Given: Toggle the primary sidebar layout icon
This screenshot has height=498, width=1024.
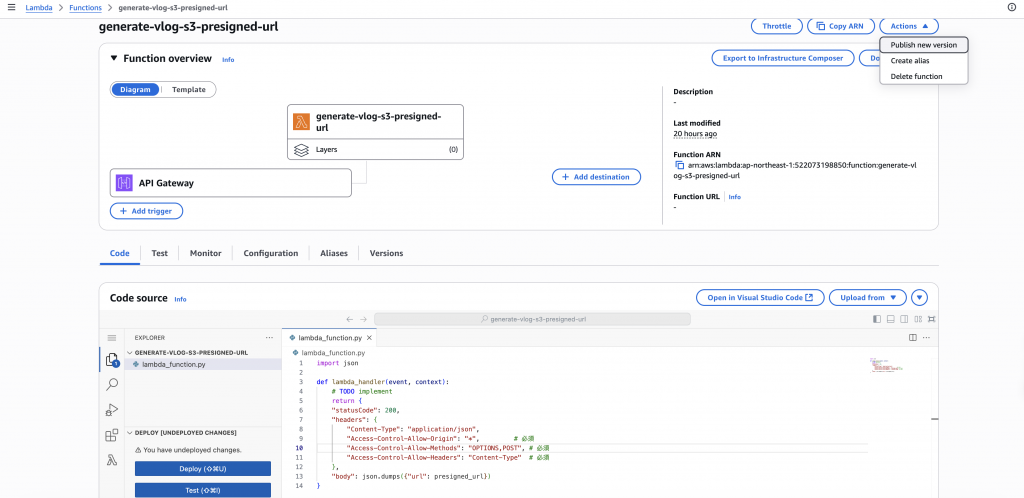Looking at the screenshot, I should click(x=876, y=319).
